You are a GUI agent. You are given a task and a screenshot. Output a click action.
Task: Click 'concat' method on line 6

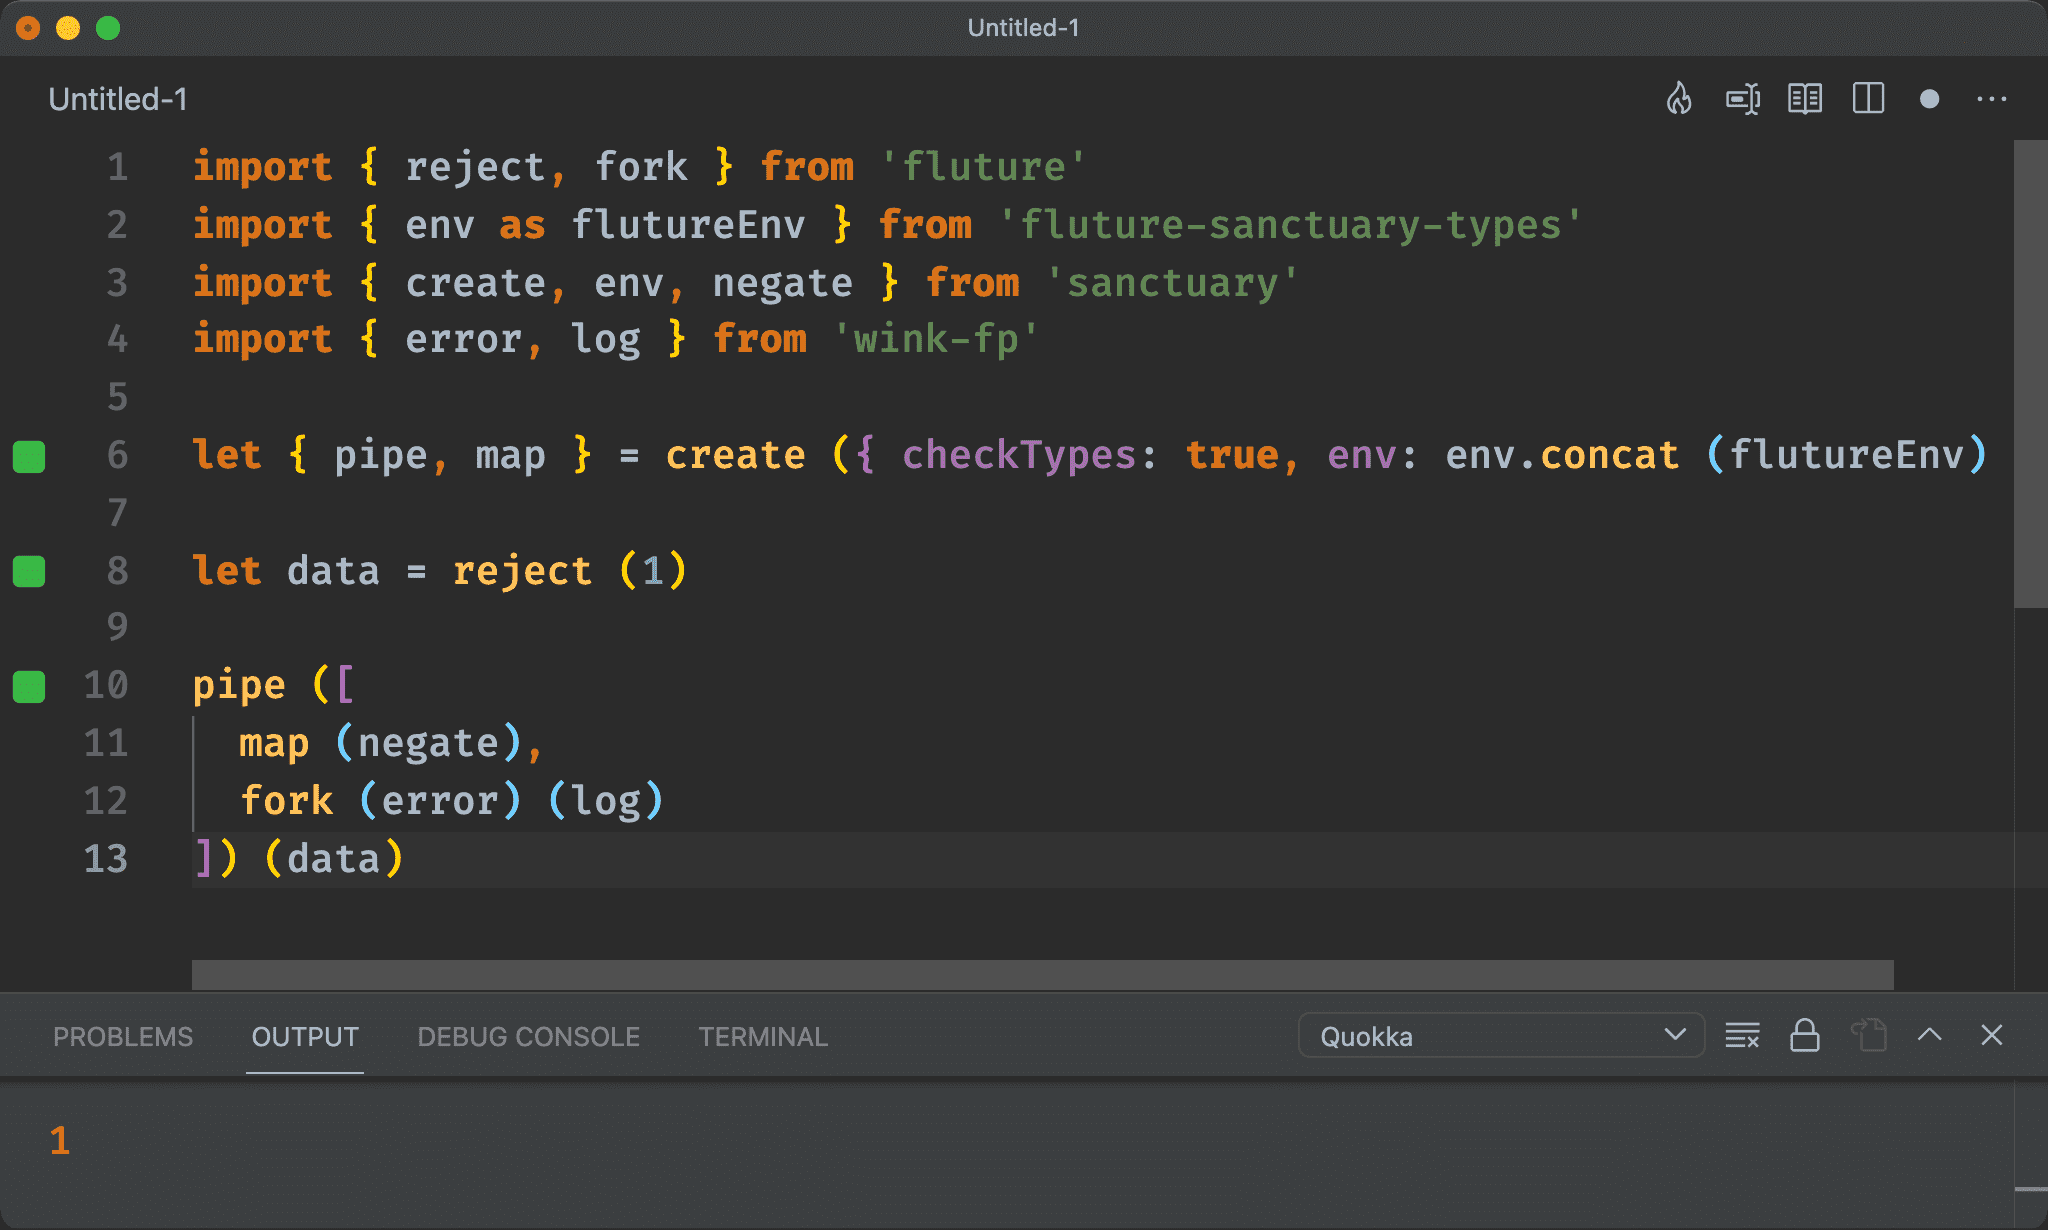[1610, 456]
